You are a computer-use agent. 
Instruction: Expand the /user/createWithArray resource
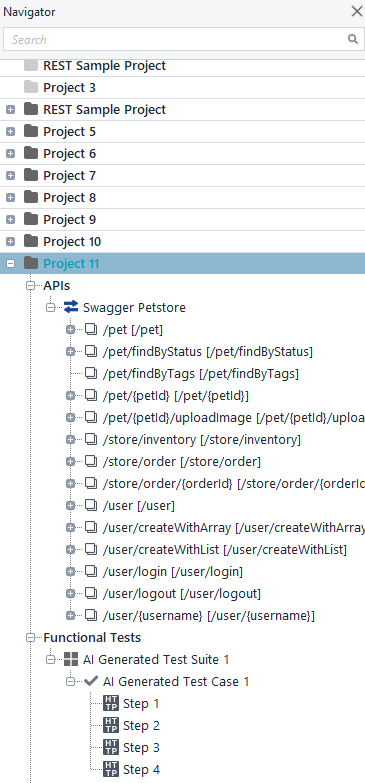tap(70, 527)
